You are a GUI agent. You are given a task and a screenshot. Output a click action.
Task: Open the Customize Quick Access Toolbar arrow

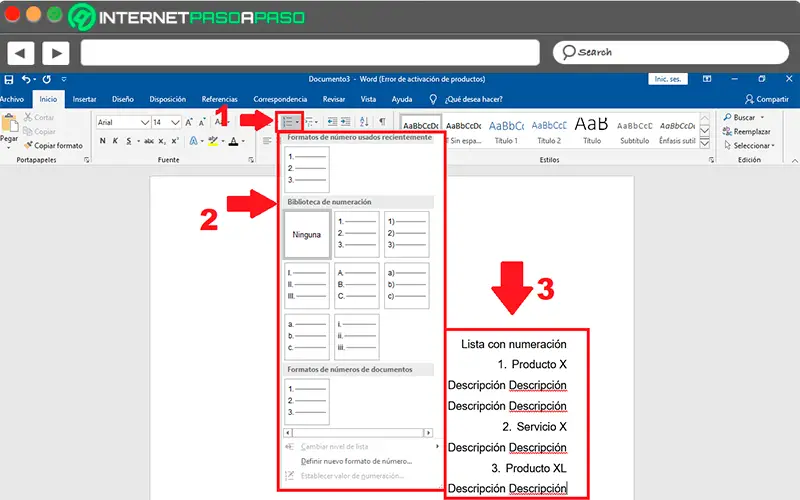coord(64,79)
